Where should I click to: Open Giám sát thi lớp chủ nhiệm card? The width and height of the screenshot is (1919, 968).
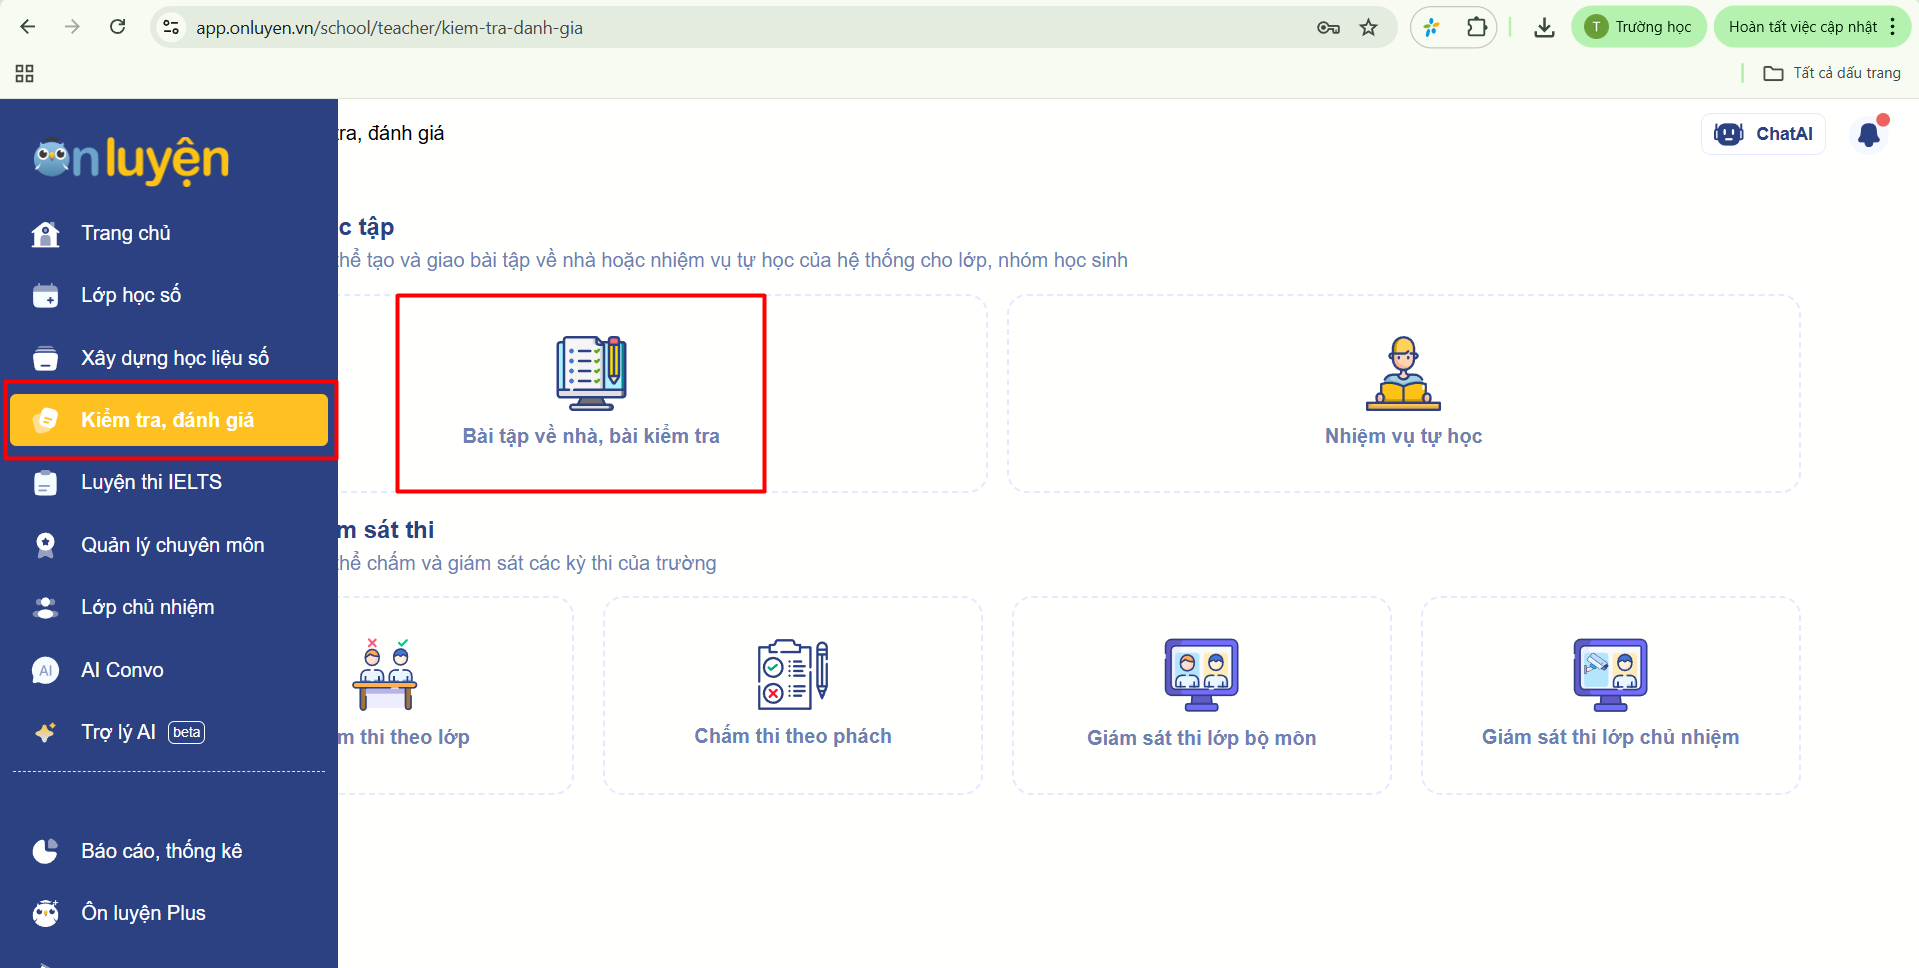pos(1610,696)
